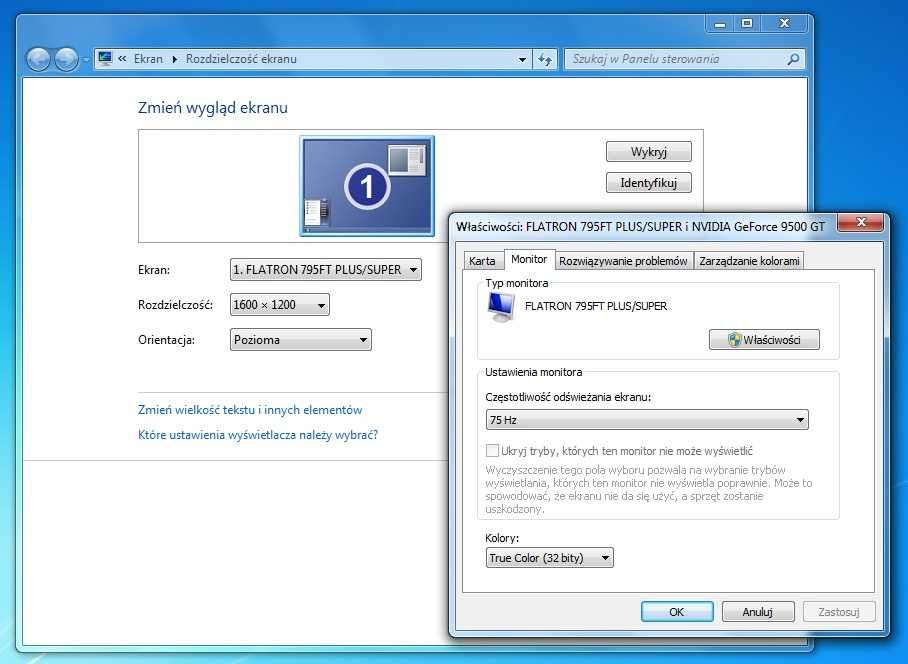The height and width of the screenshot is (664, 908).
Task: Click the Identyfikuj button
Action: point(649,183)
